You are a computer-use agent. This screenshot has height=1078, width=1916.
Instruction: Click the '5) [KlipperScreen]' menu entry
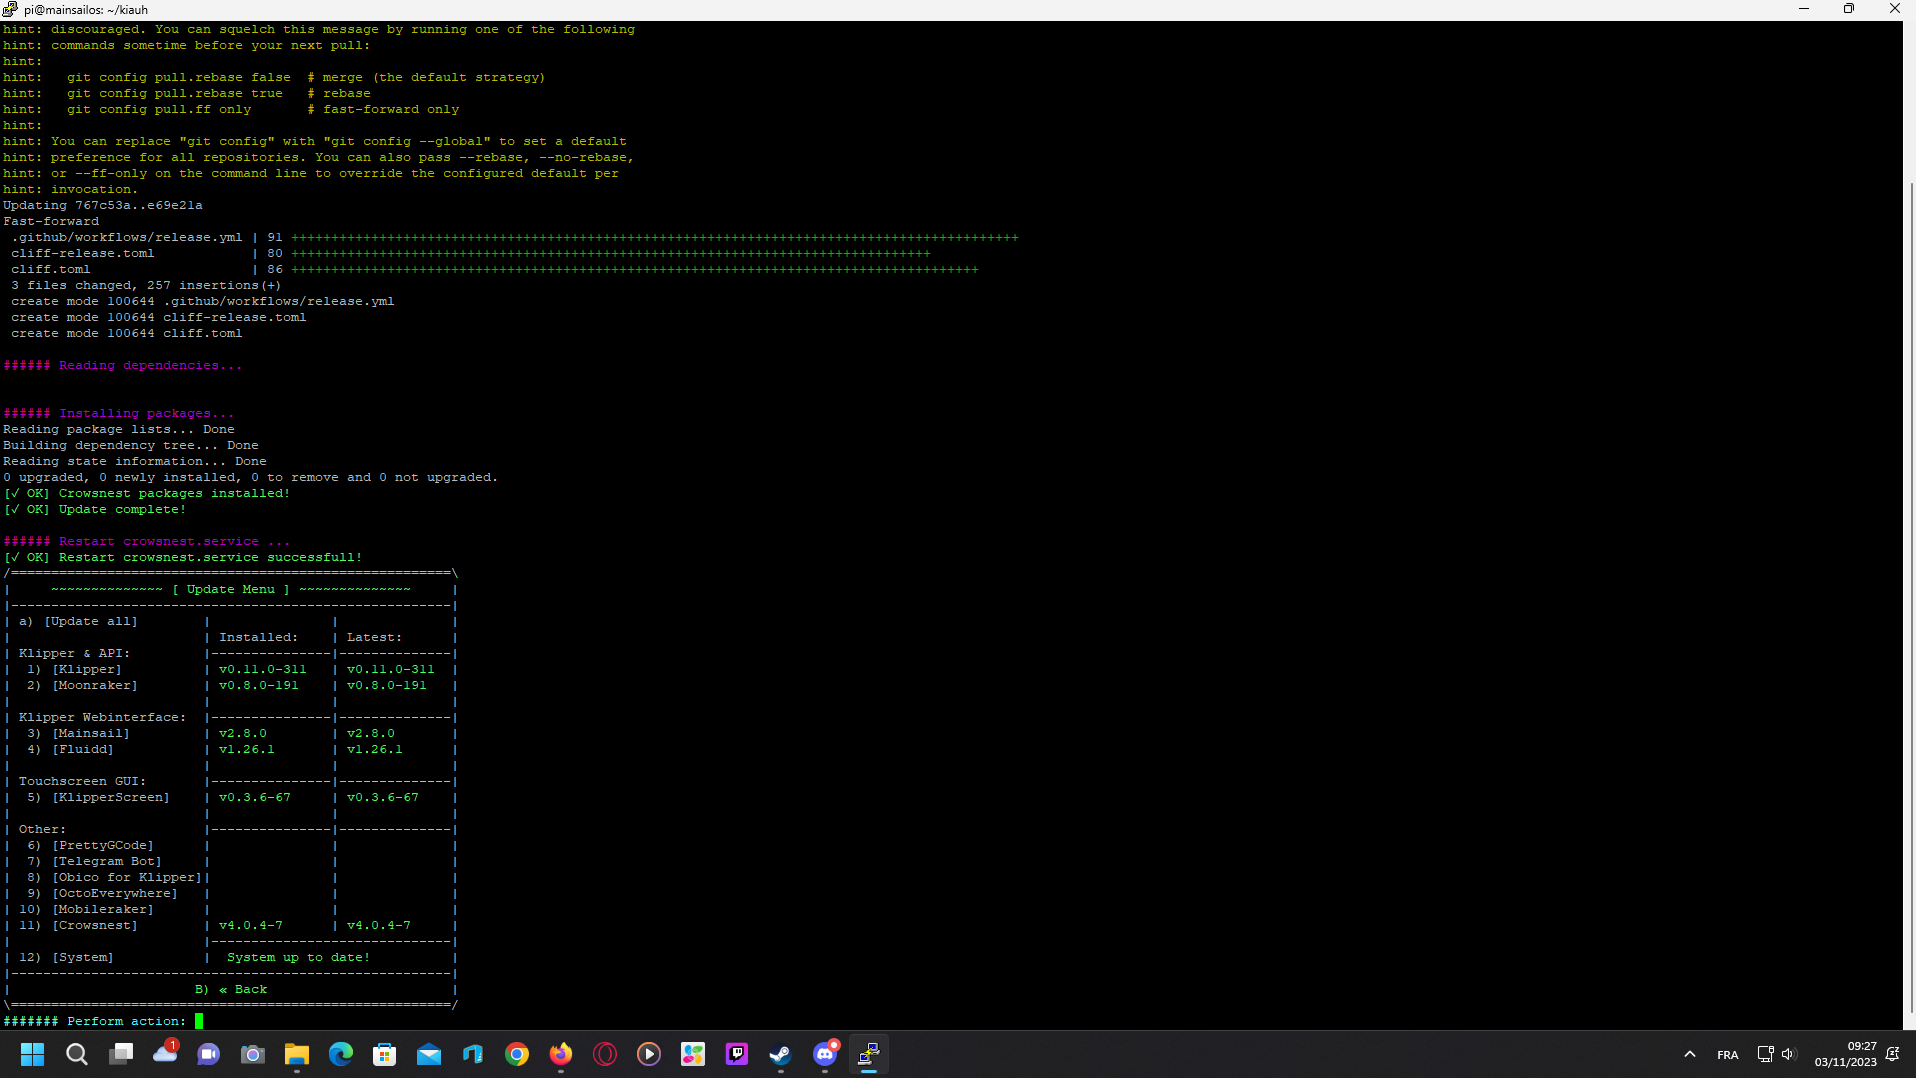(98, 797)
